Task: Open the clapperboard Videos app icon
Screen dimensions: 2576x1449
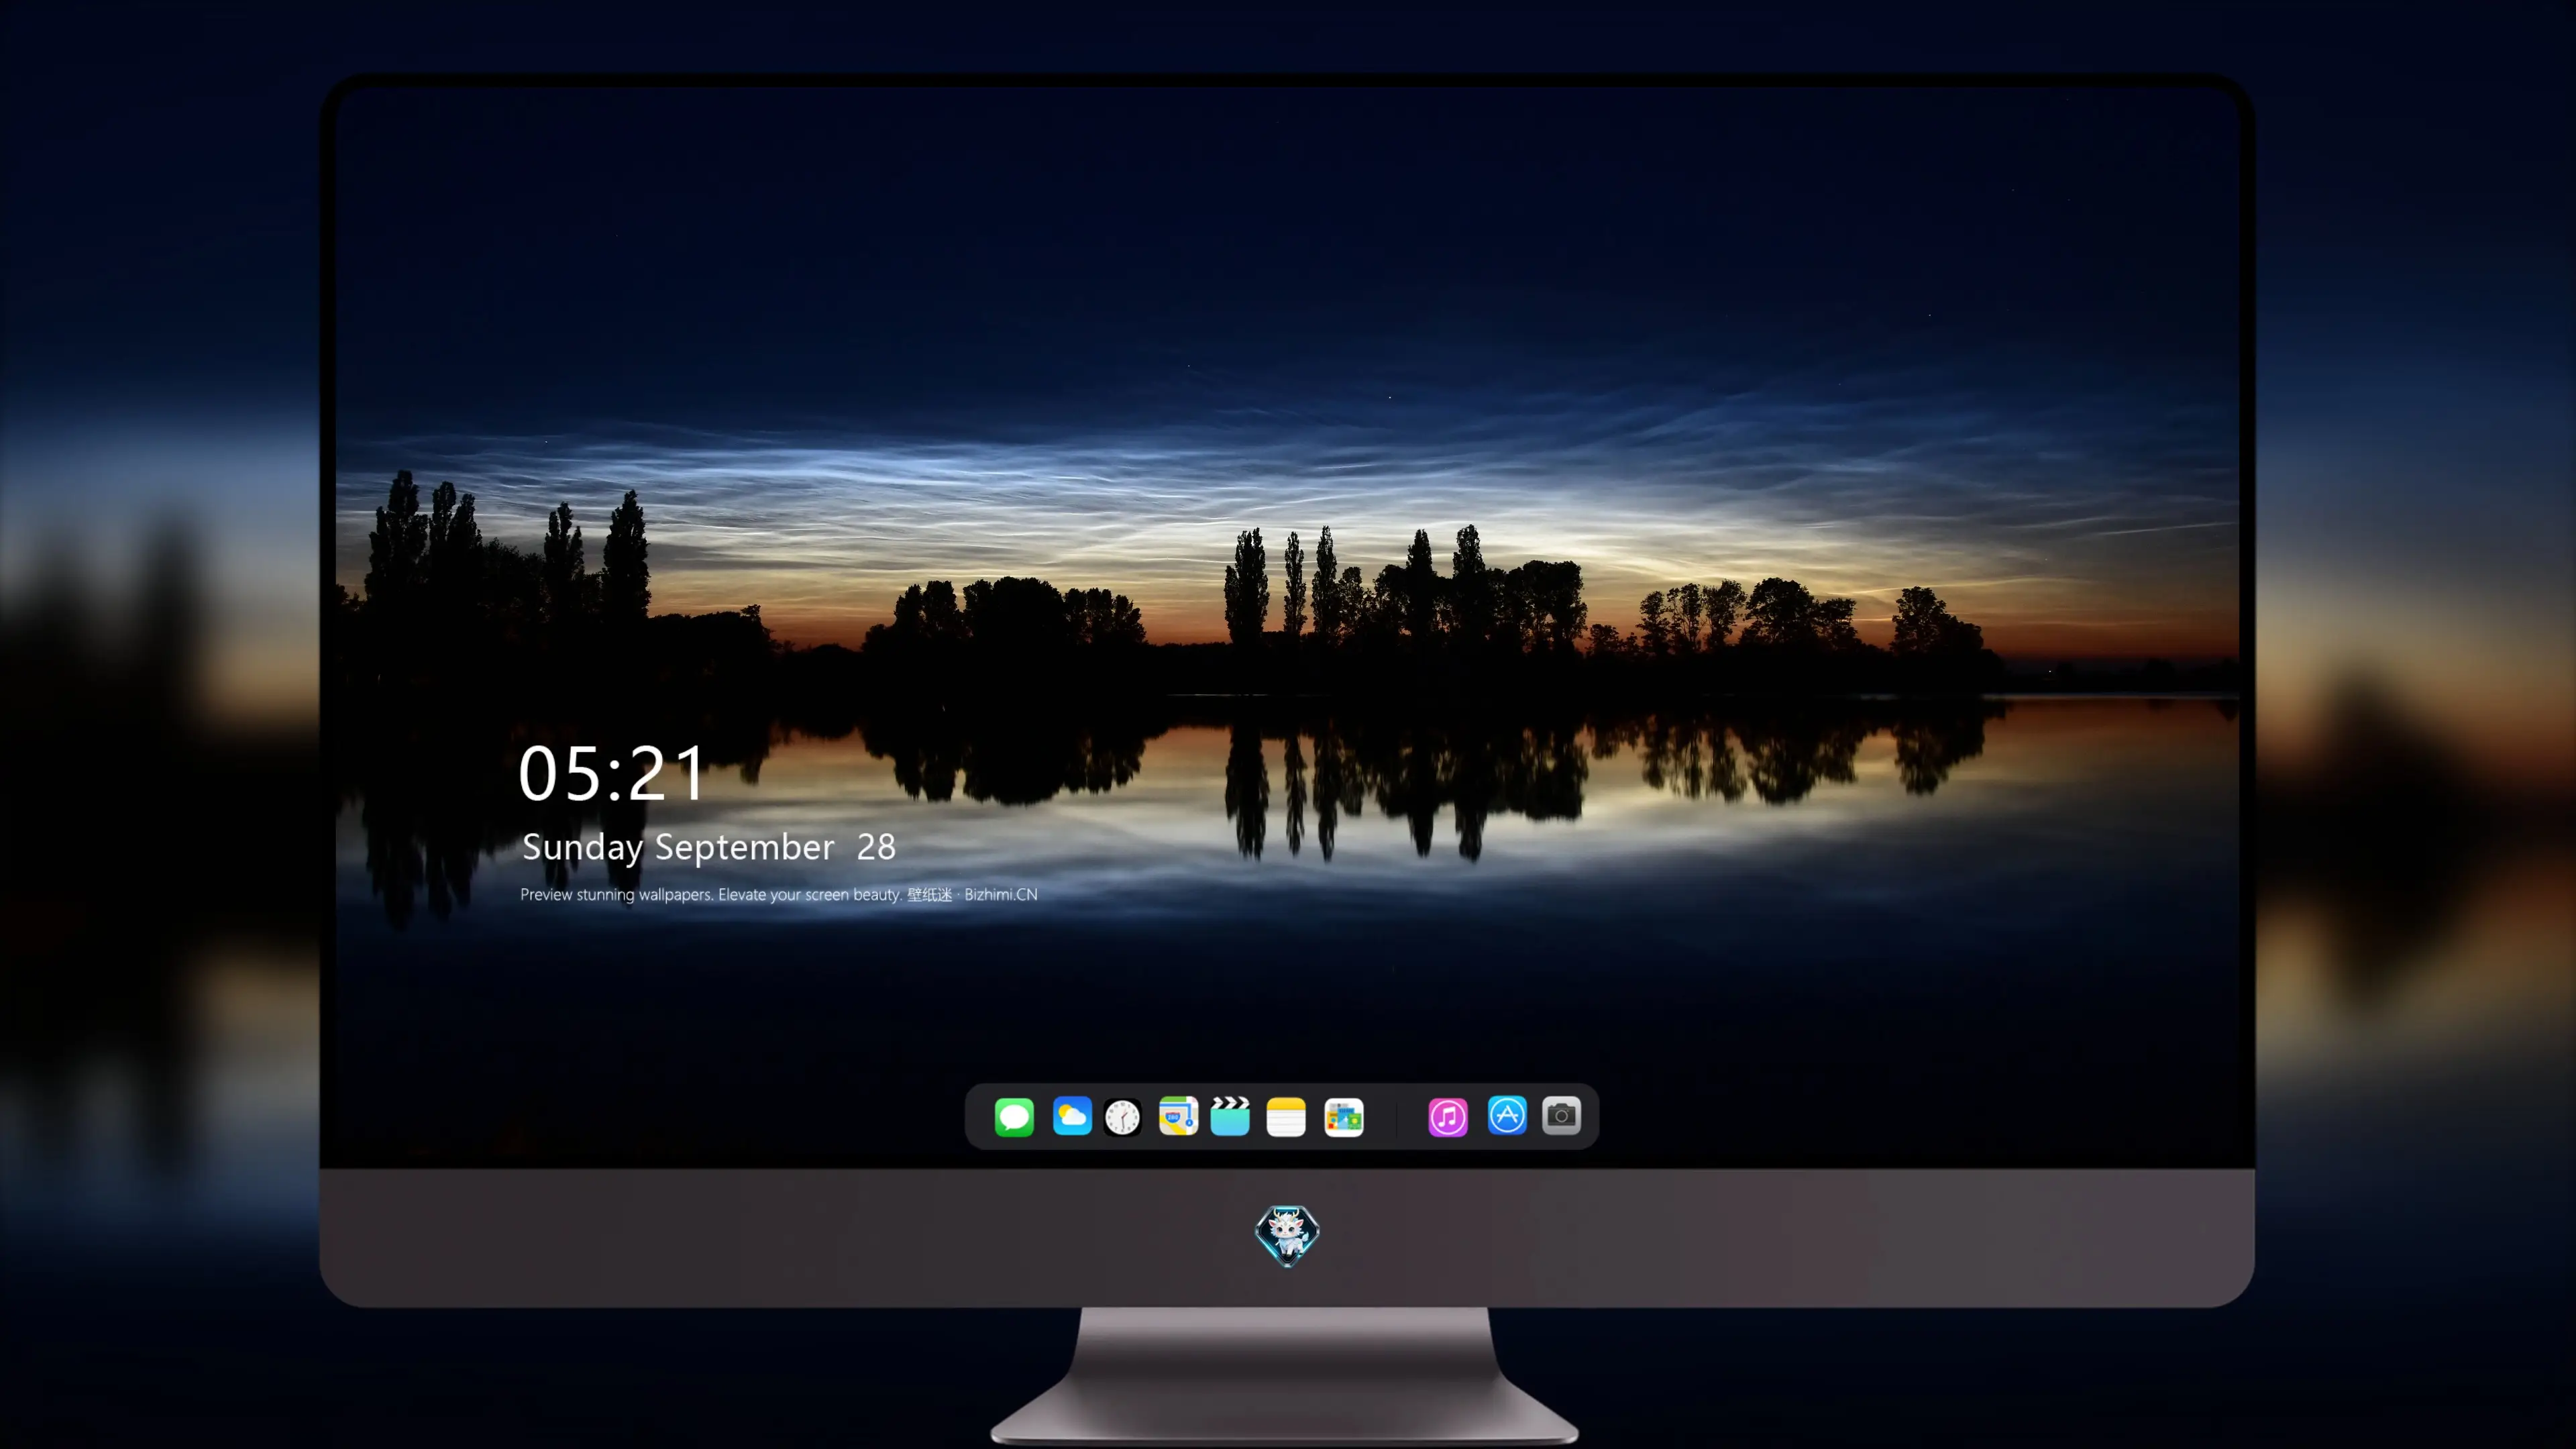Action: pos(1230,1116)
